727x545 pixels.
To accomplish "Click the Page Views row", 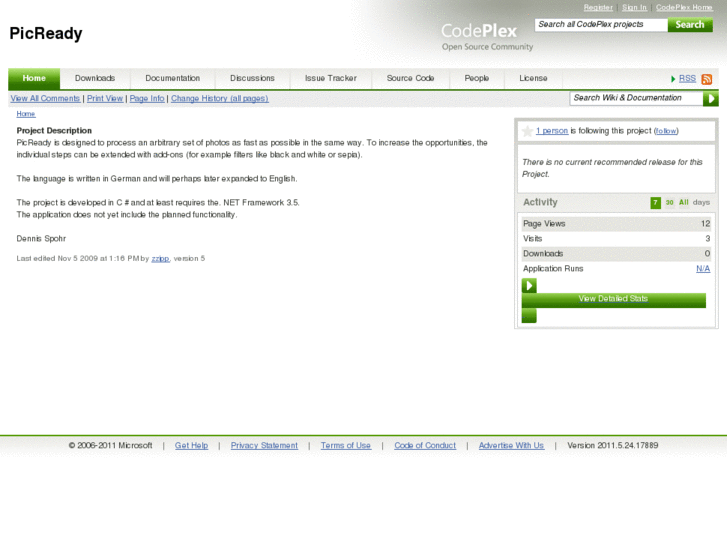I will 616,224.
